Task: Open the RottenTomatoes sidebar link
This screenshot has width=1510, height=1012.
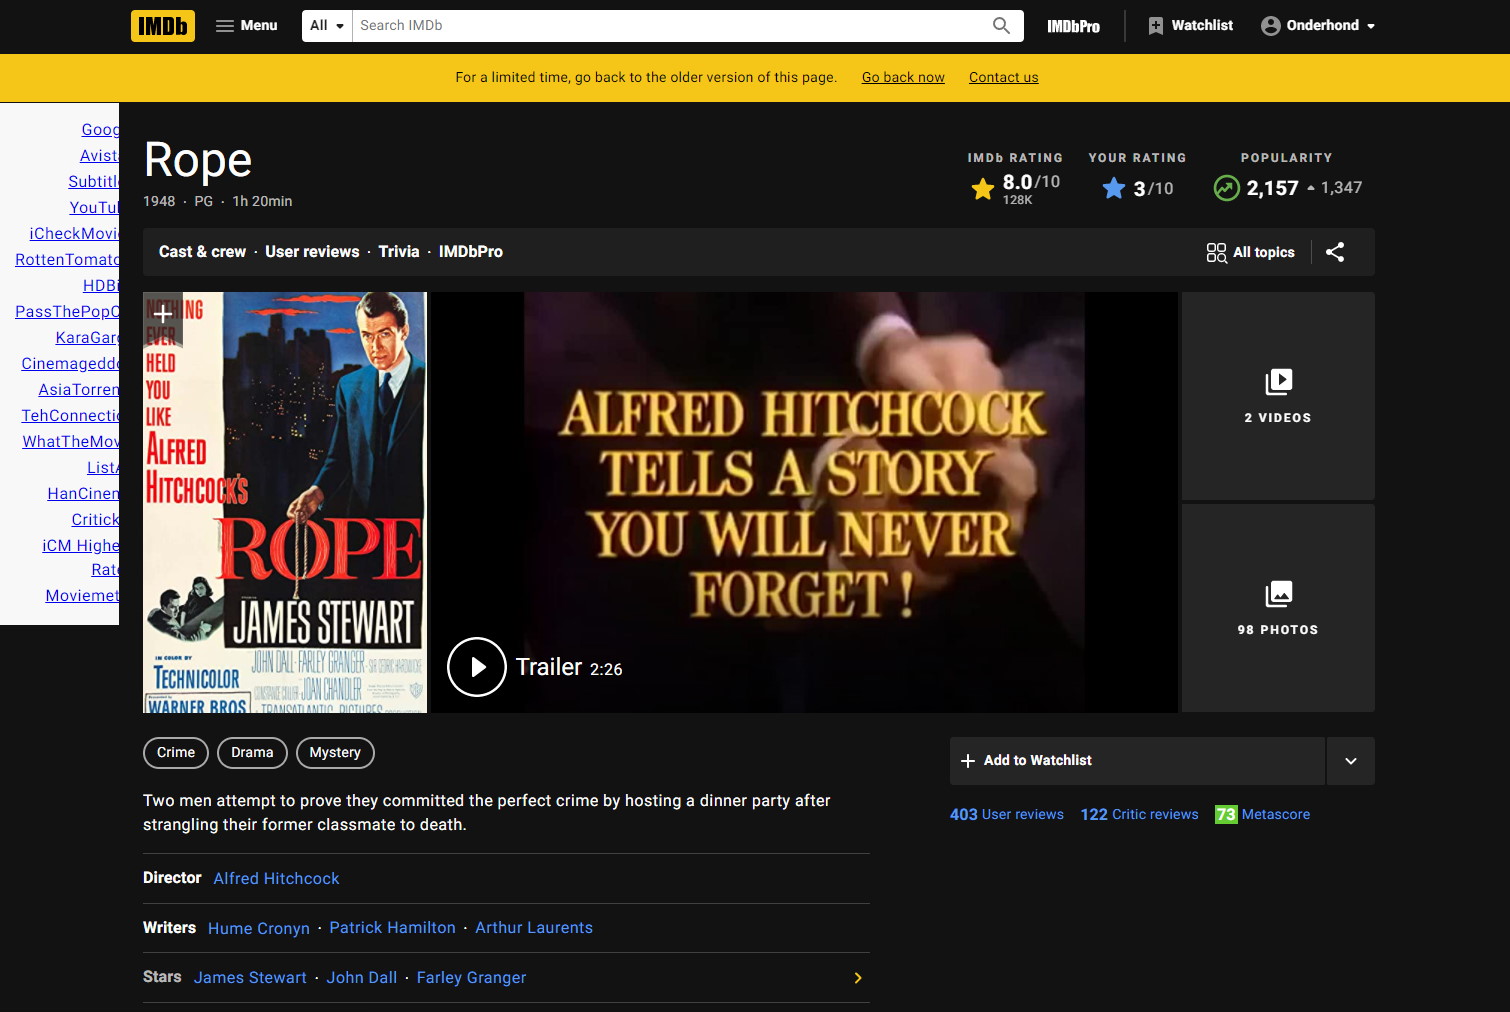Action: click(67, 260)
